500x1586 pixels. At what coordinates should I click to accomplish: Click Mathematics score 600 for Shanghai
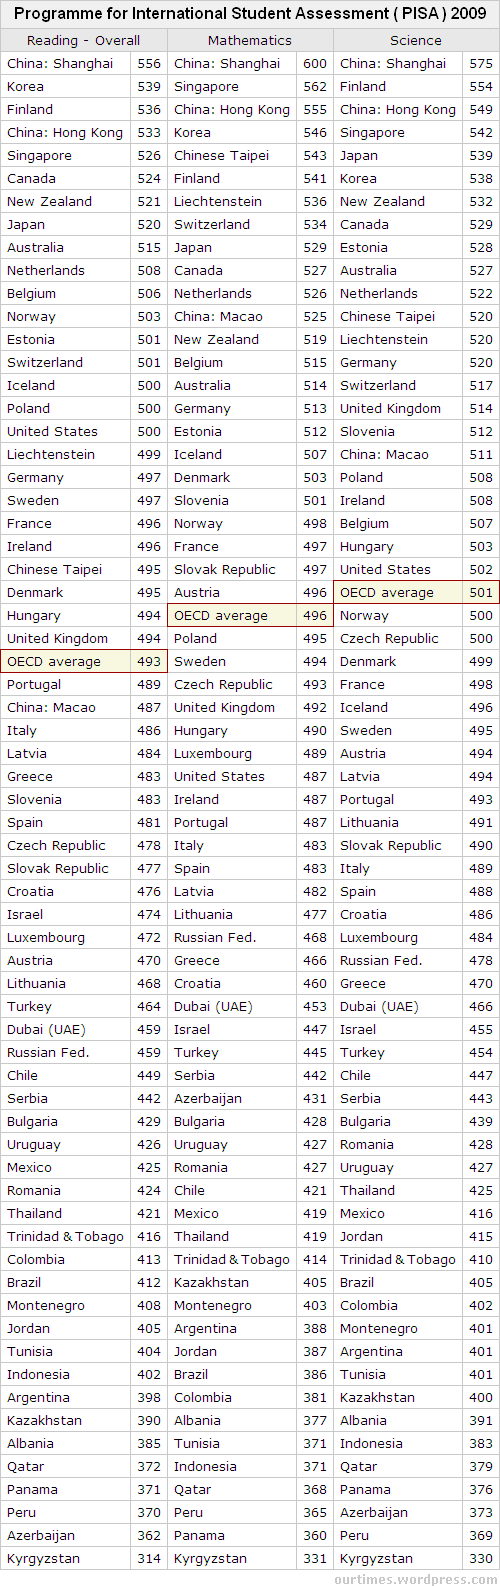(x=314, y=63)
